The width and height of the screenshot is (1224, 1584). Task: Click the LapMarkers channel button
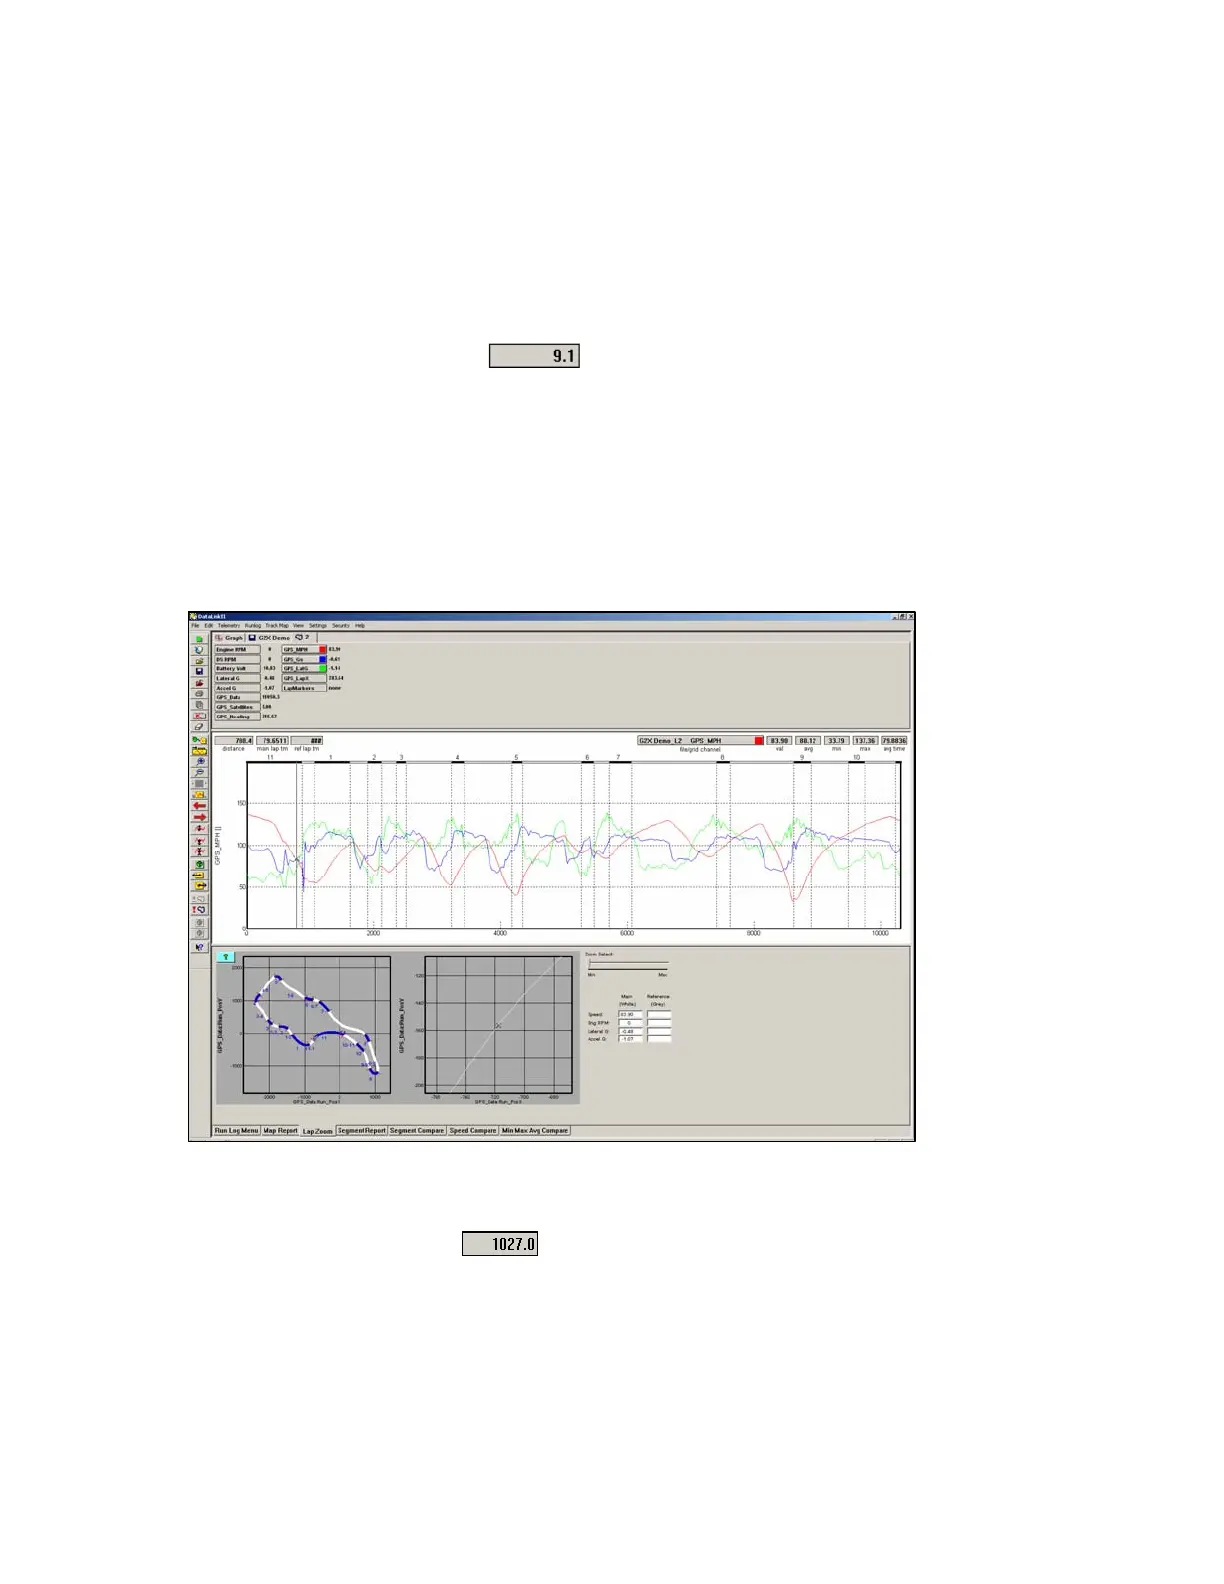coord(304,688)
